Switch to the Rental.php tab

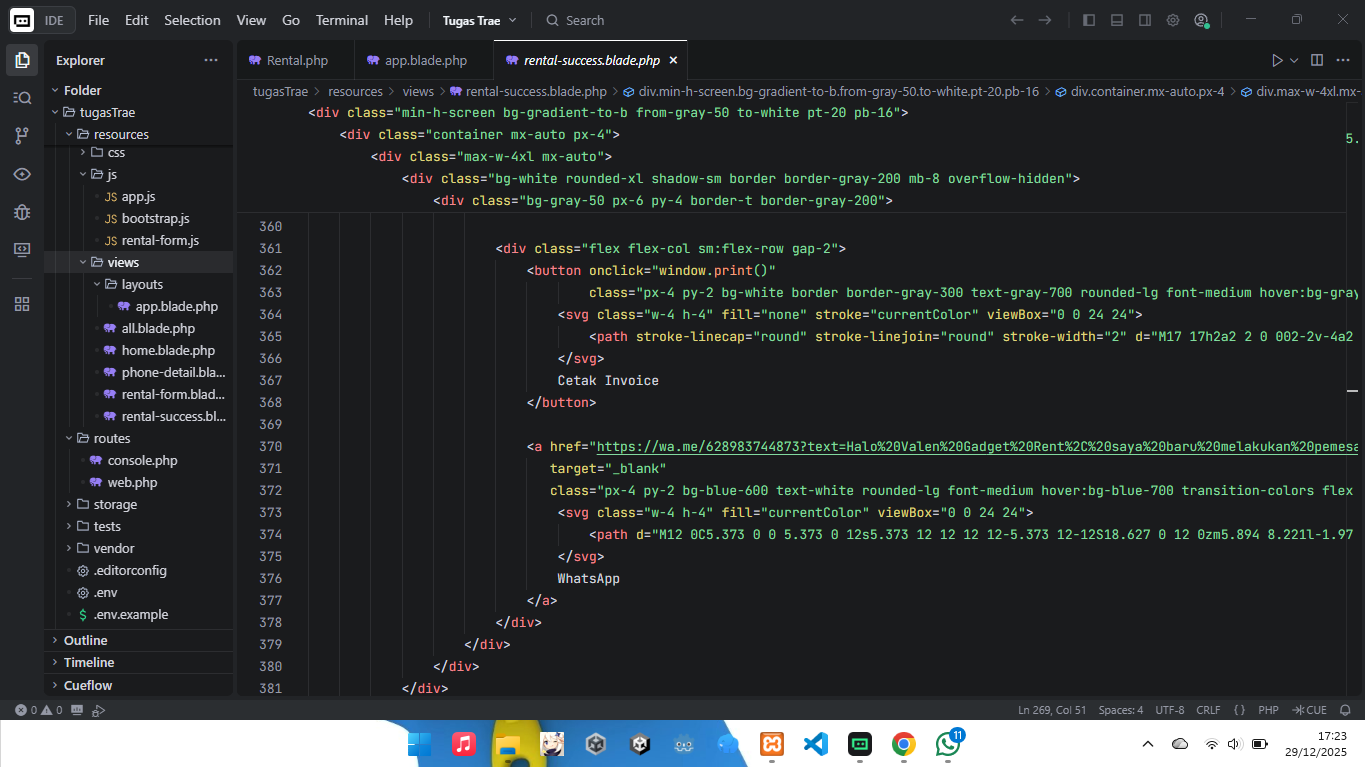pyautogui.click(x=296, y=61)
